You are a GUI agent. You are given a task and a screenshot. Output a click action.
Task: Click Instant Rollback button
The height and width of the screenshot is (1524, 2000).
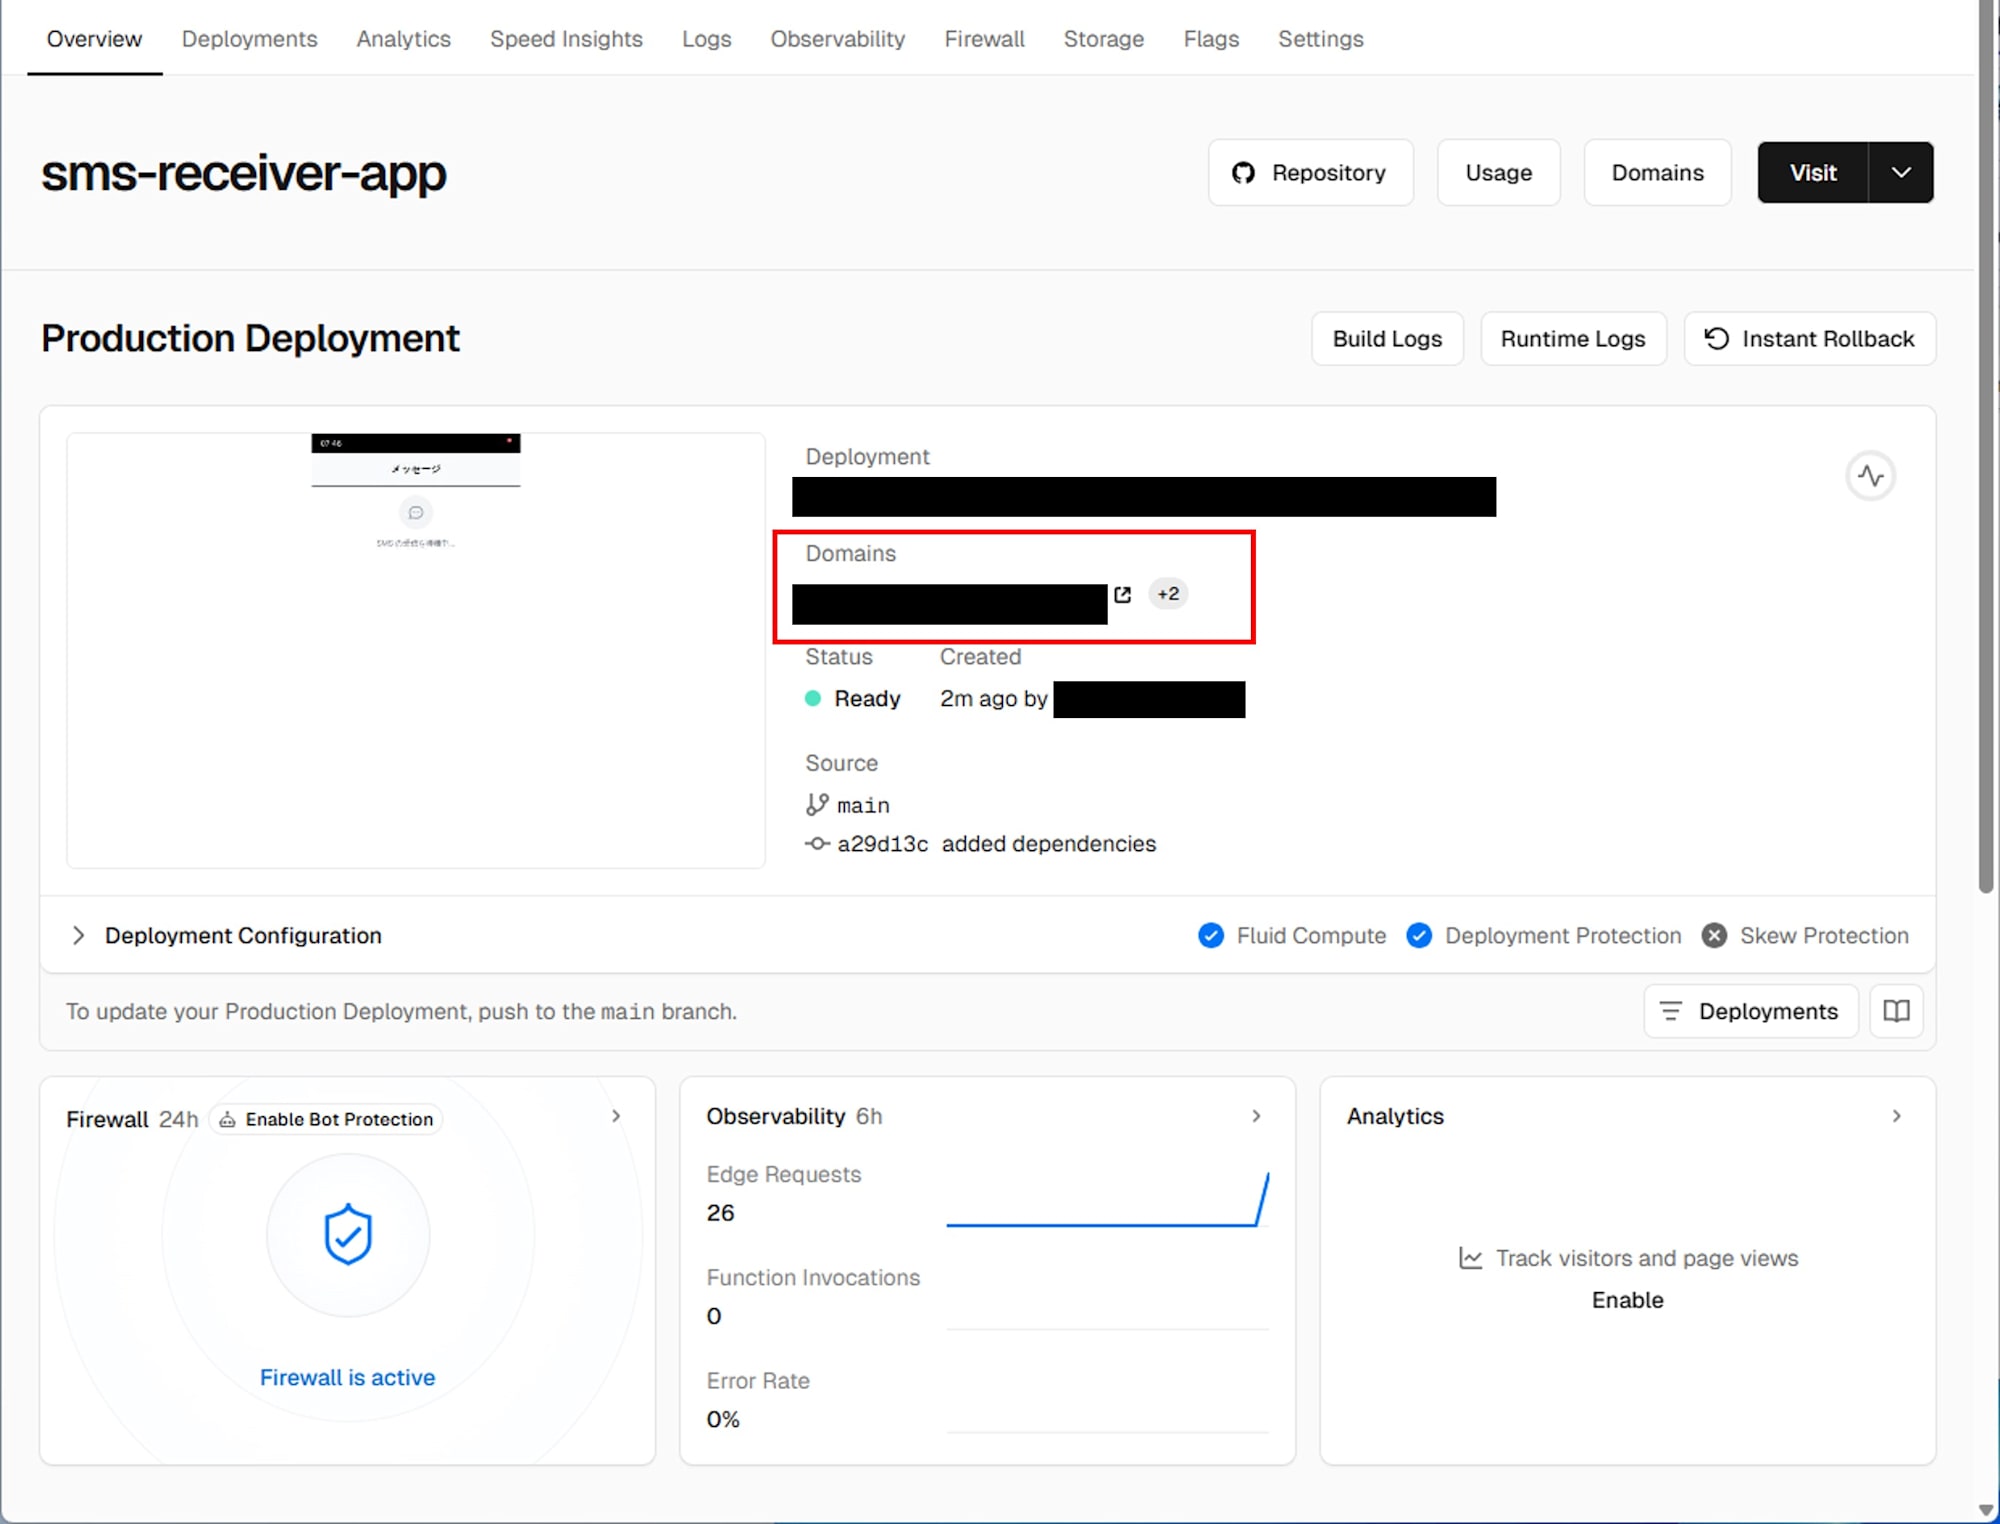1810,339
